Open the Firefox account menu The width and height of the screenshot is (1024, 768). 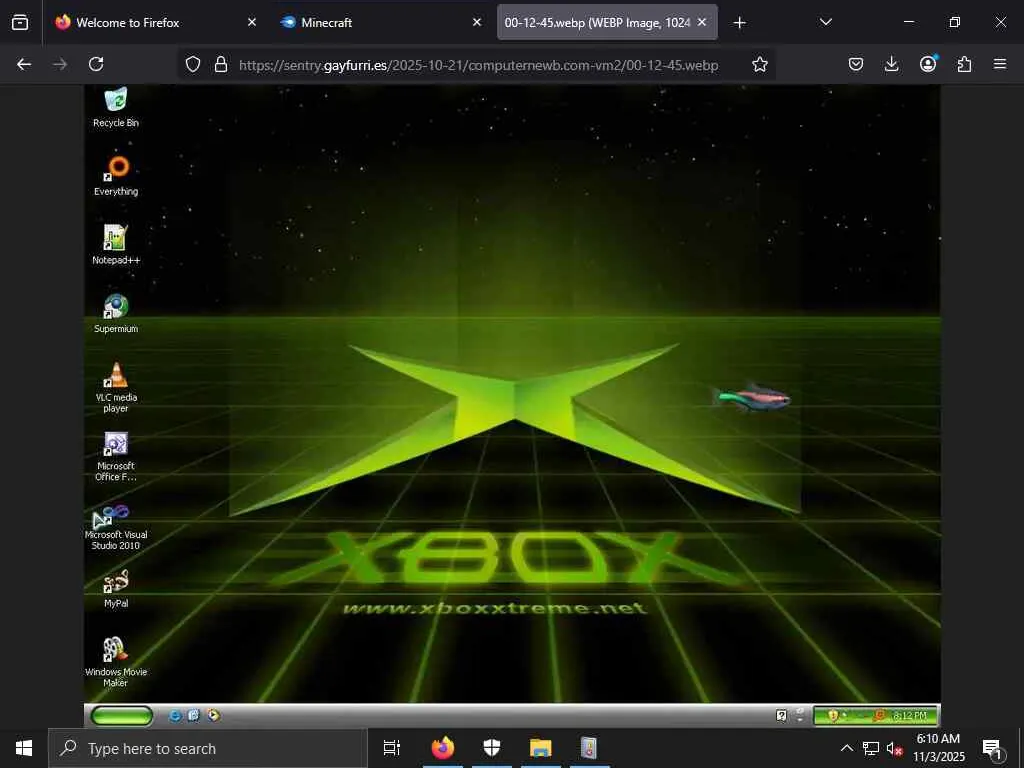(x=928, y=63)
